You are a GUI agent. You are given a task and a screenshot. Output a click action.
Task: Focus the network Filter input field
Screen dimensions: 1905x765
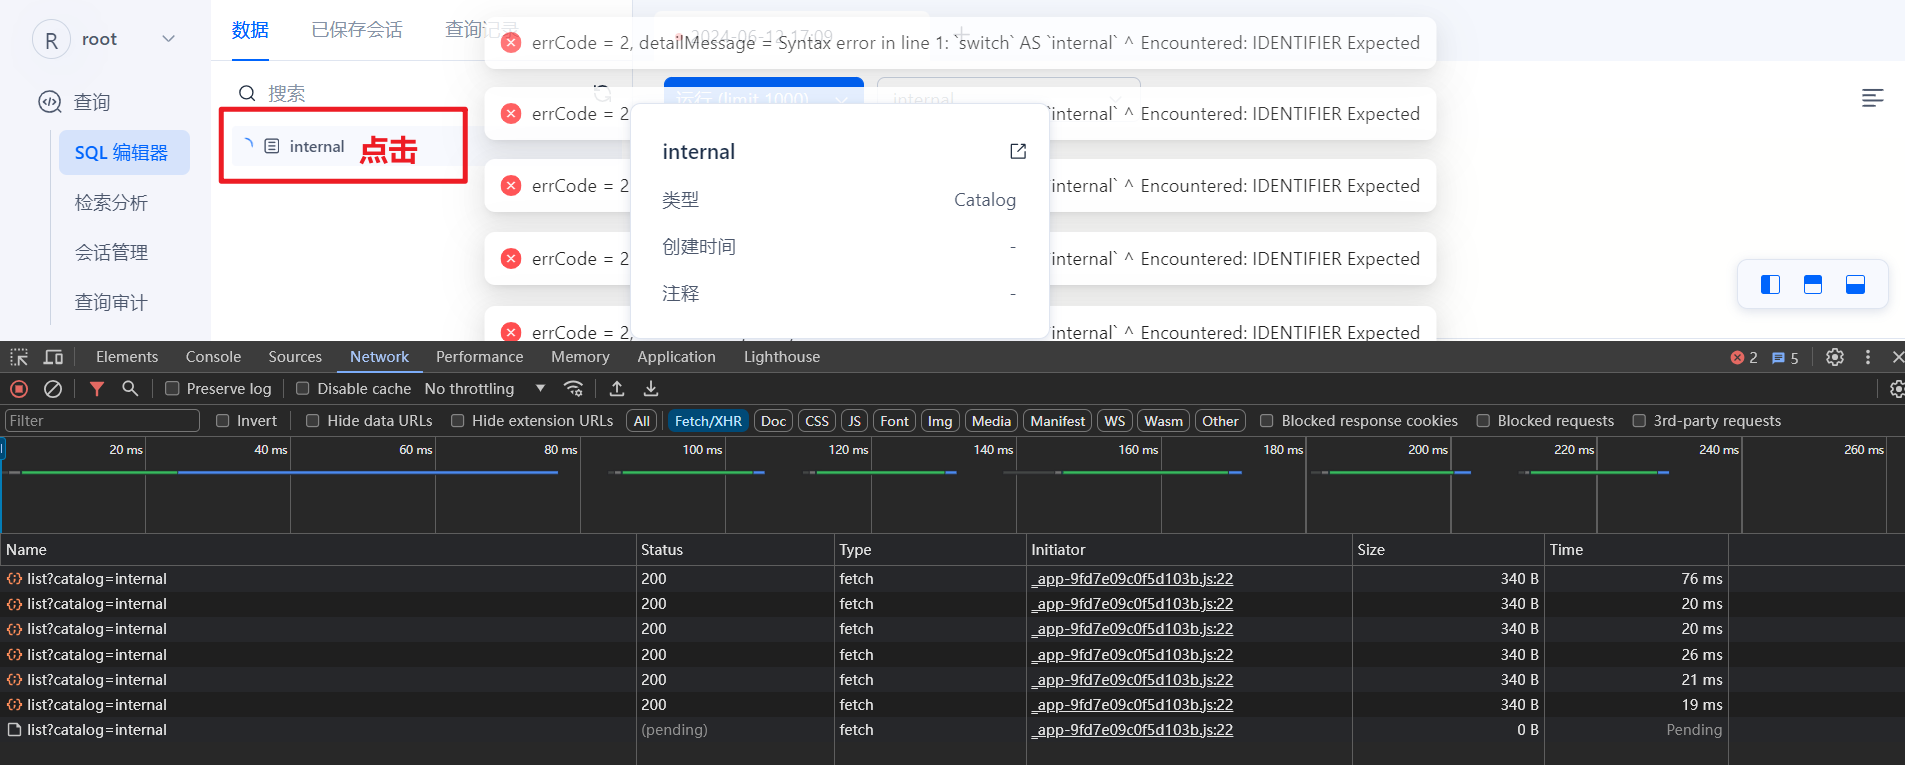(102, 421)
